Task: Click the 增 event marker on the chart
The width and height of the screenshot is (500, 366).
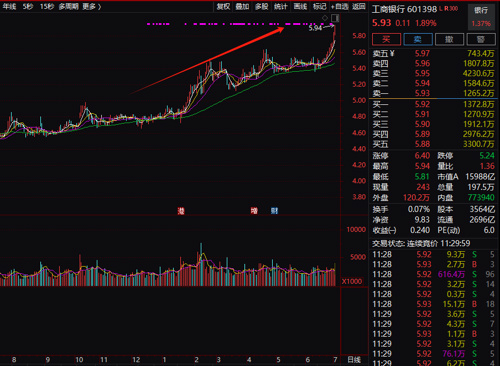Action: tap(254, 211)
